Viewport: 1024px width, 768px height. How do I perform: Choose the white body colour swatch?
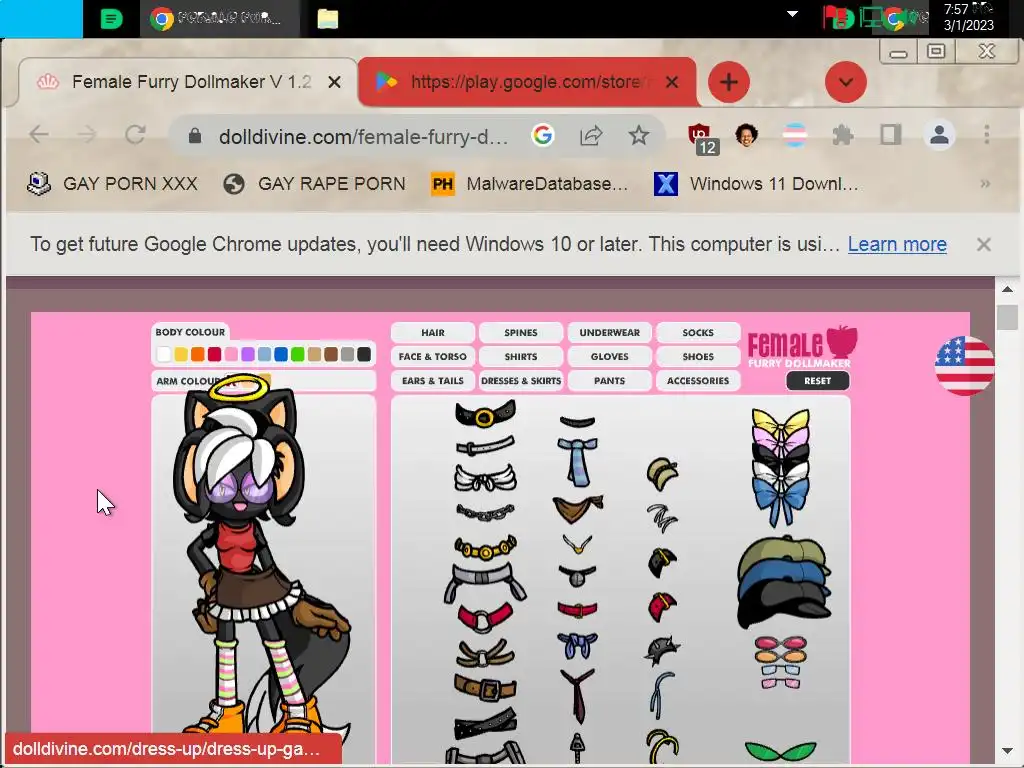point(164,354)
